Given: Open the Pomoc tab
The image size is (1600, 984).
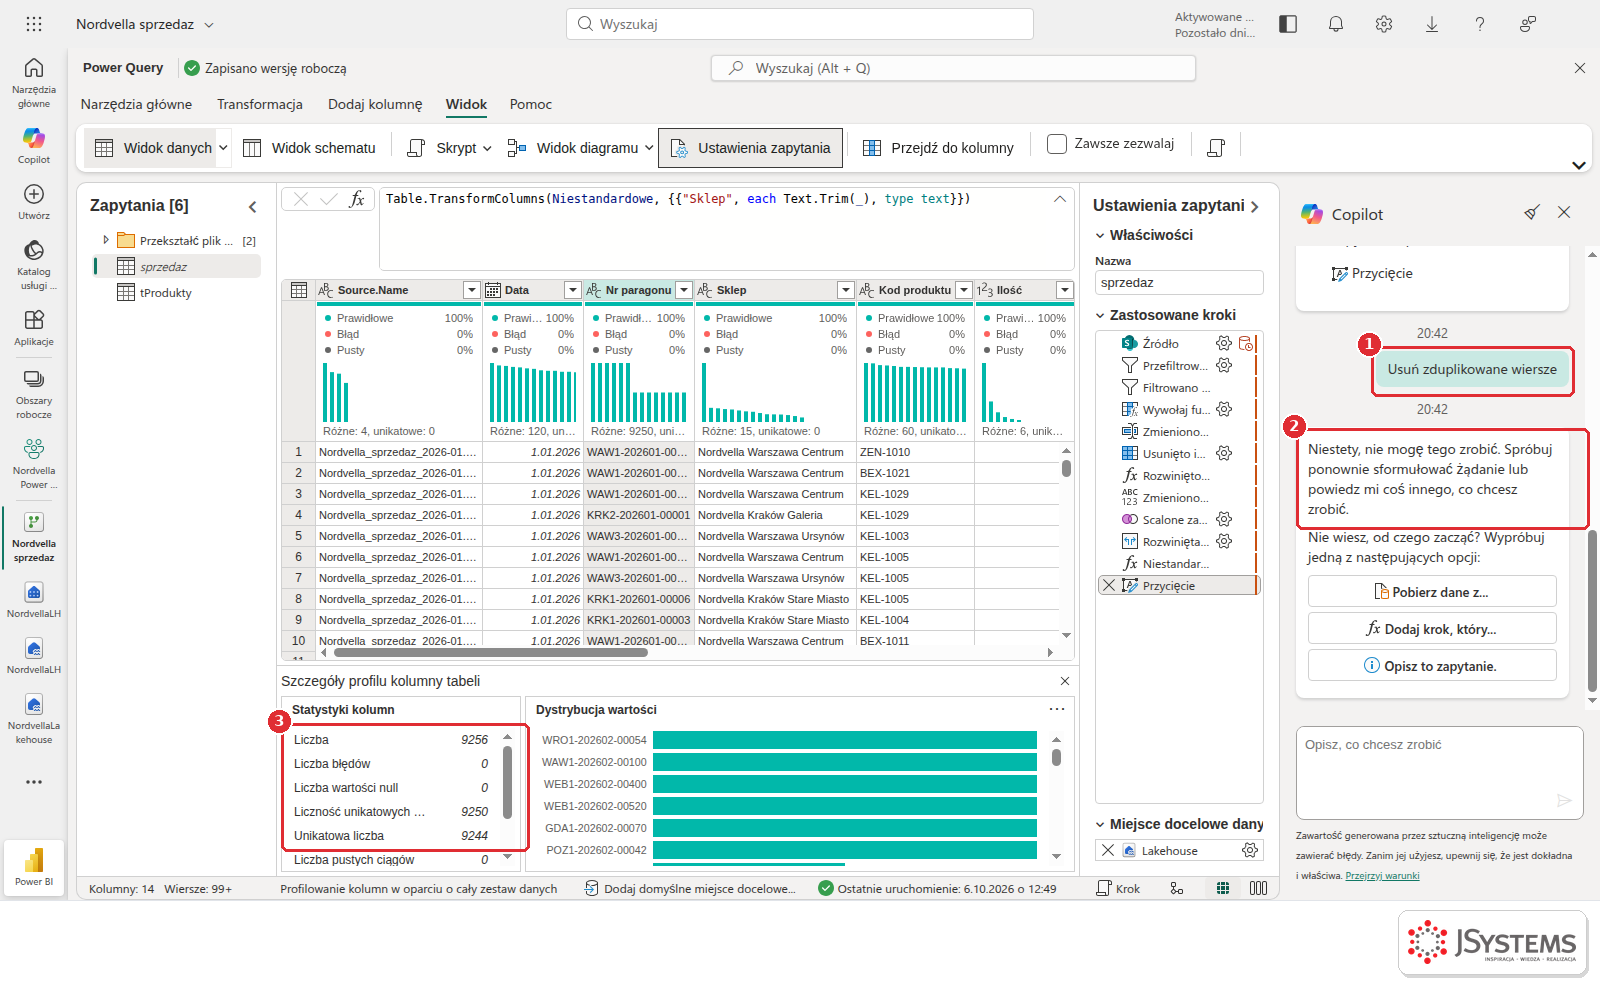Looking at the screenshot, I should point(531,104).
